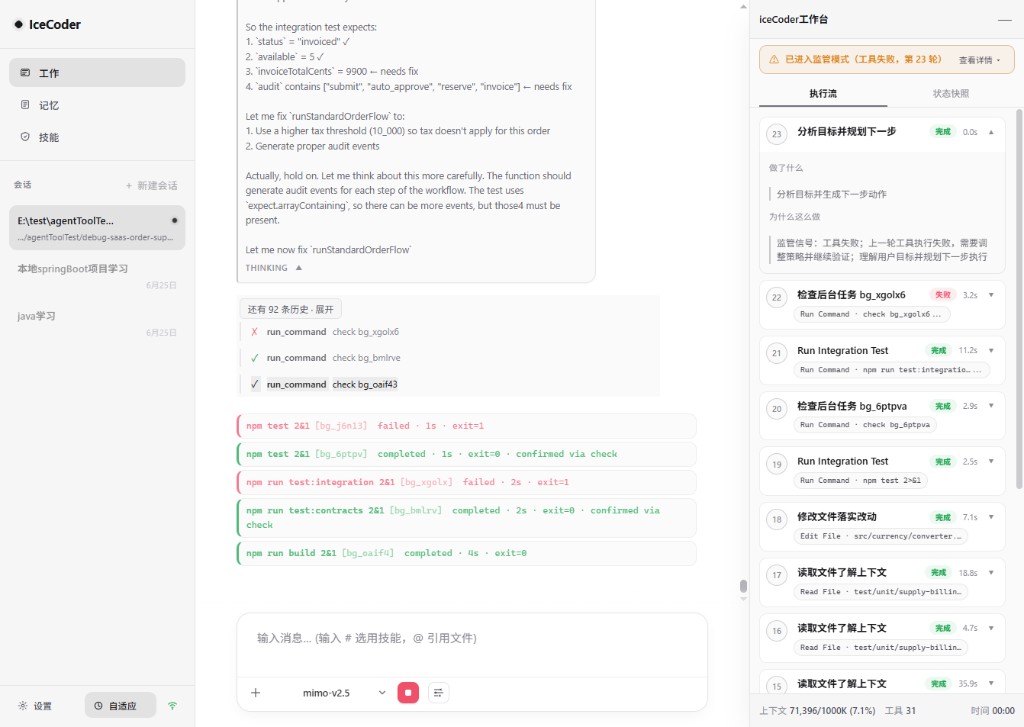Select the npm run build completed row
Viewport: 1024px width, 727px height.
(x=466, y=553)
